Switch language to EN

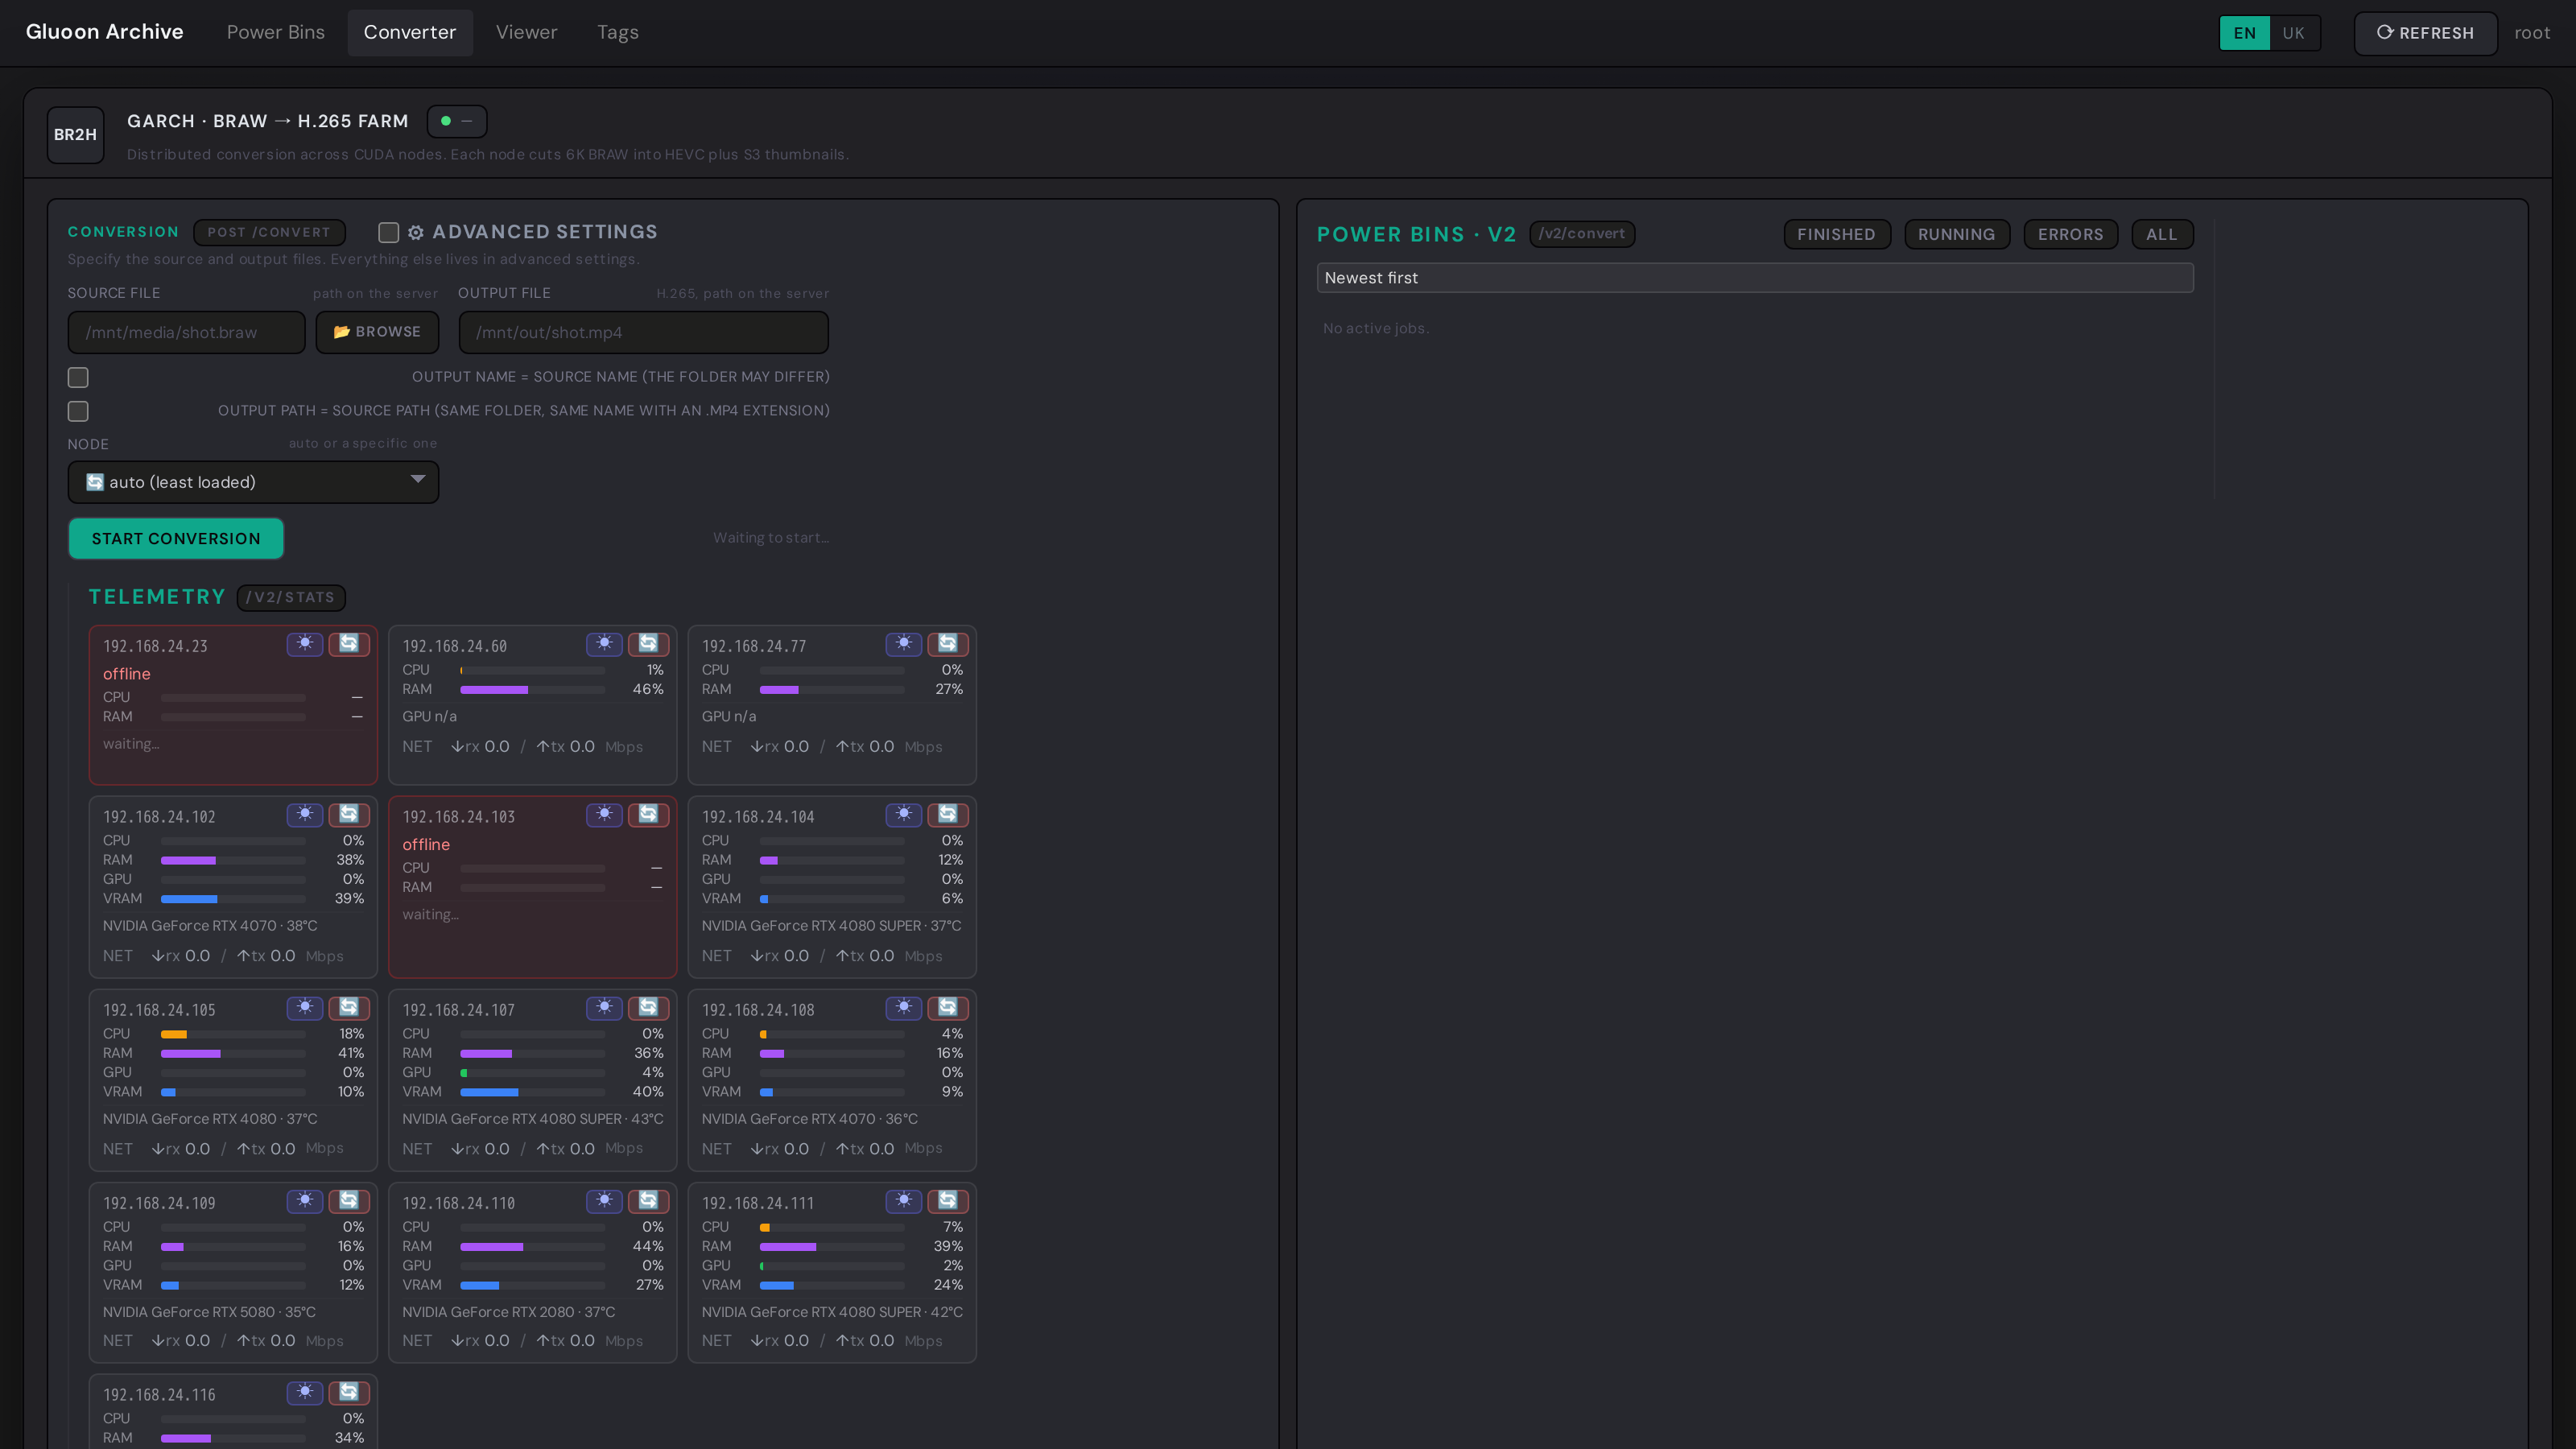click(2244, 33)
